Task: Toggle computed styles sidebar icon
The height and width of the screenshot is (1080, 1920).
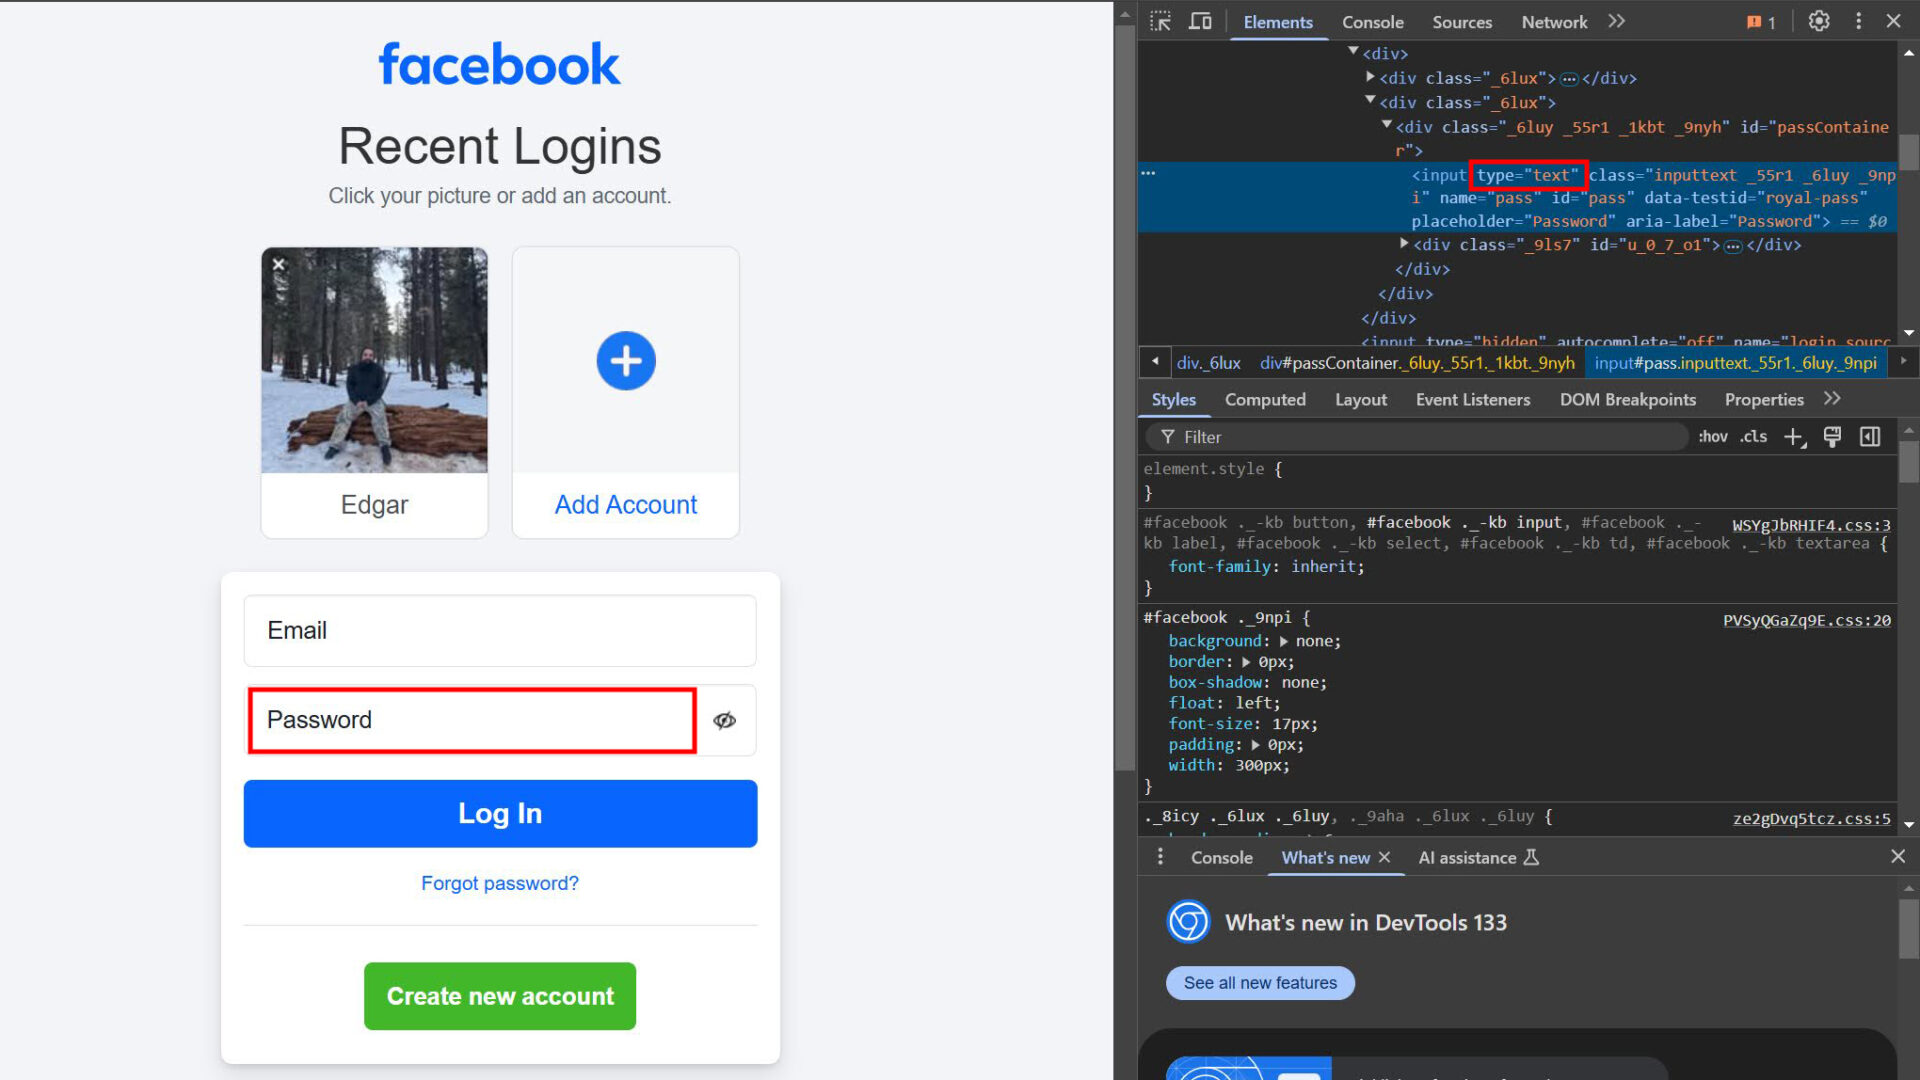Action: (x=1870, y=437)
